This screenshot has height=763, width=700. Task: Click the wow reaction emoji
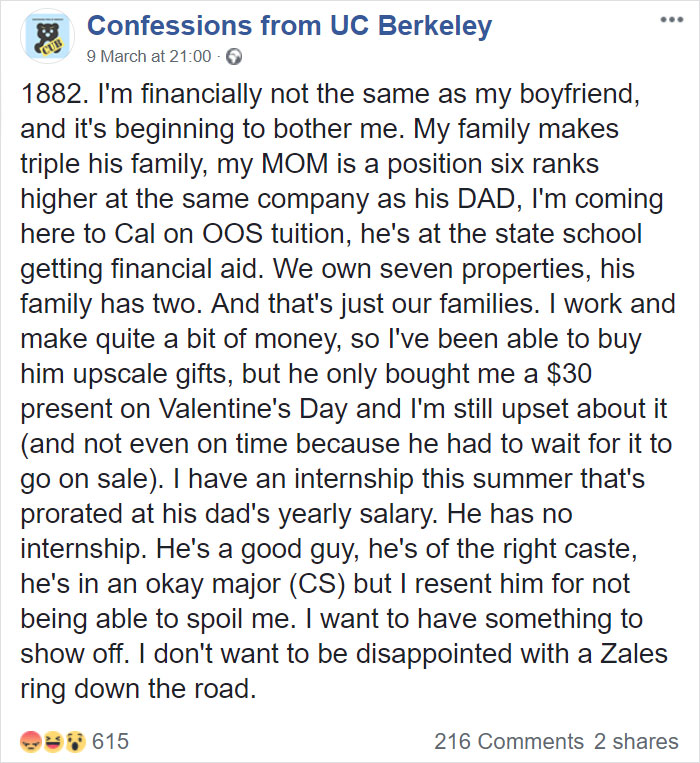(74, 741)
